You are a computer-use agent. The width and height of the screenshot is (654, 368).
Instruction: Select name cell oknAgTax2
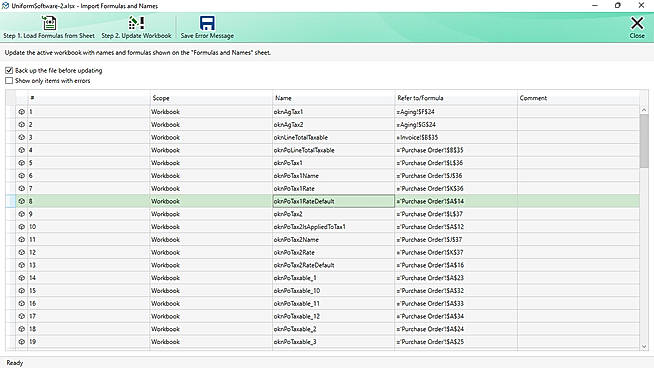click(334, 124)
